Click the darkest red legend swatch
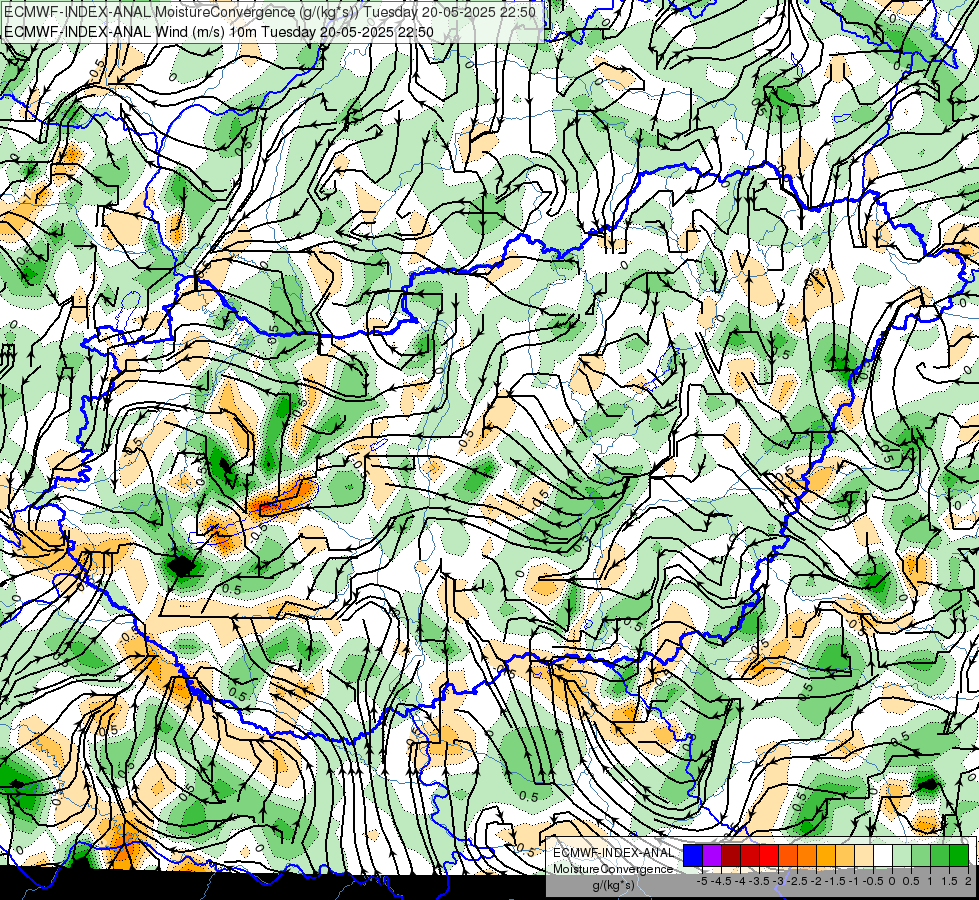 [731, 855]
